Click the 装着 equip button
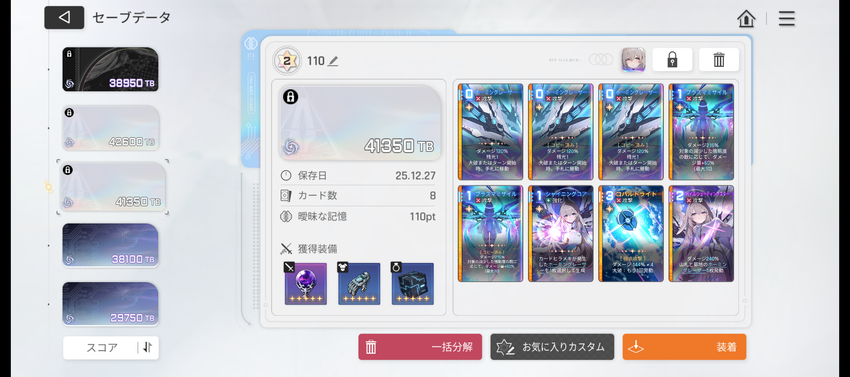Screen dimensions: 850x377 click(x=685, y=347)
